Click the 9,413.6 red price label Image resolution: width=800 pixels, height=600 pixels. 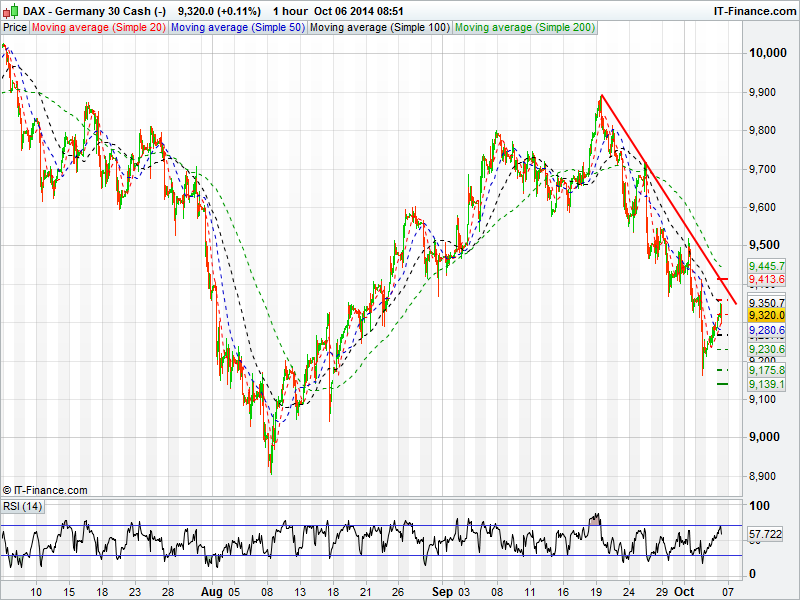[767, 280]
